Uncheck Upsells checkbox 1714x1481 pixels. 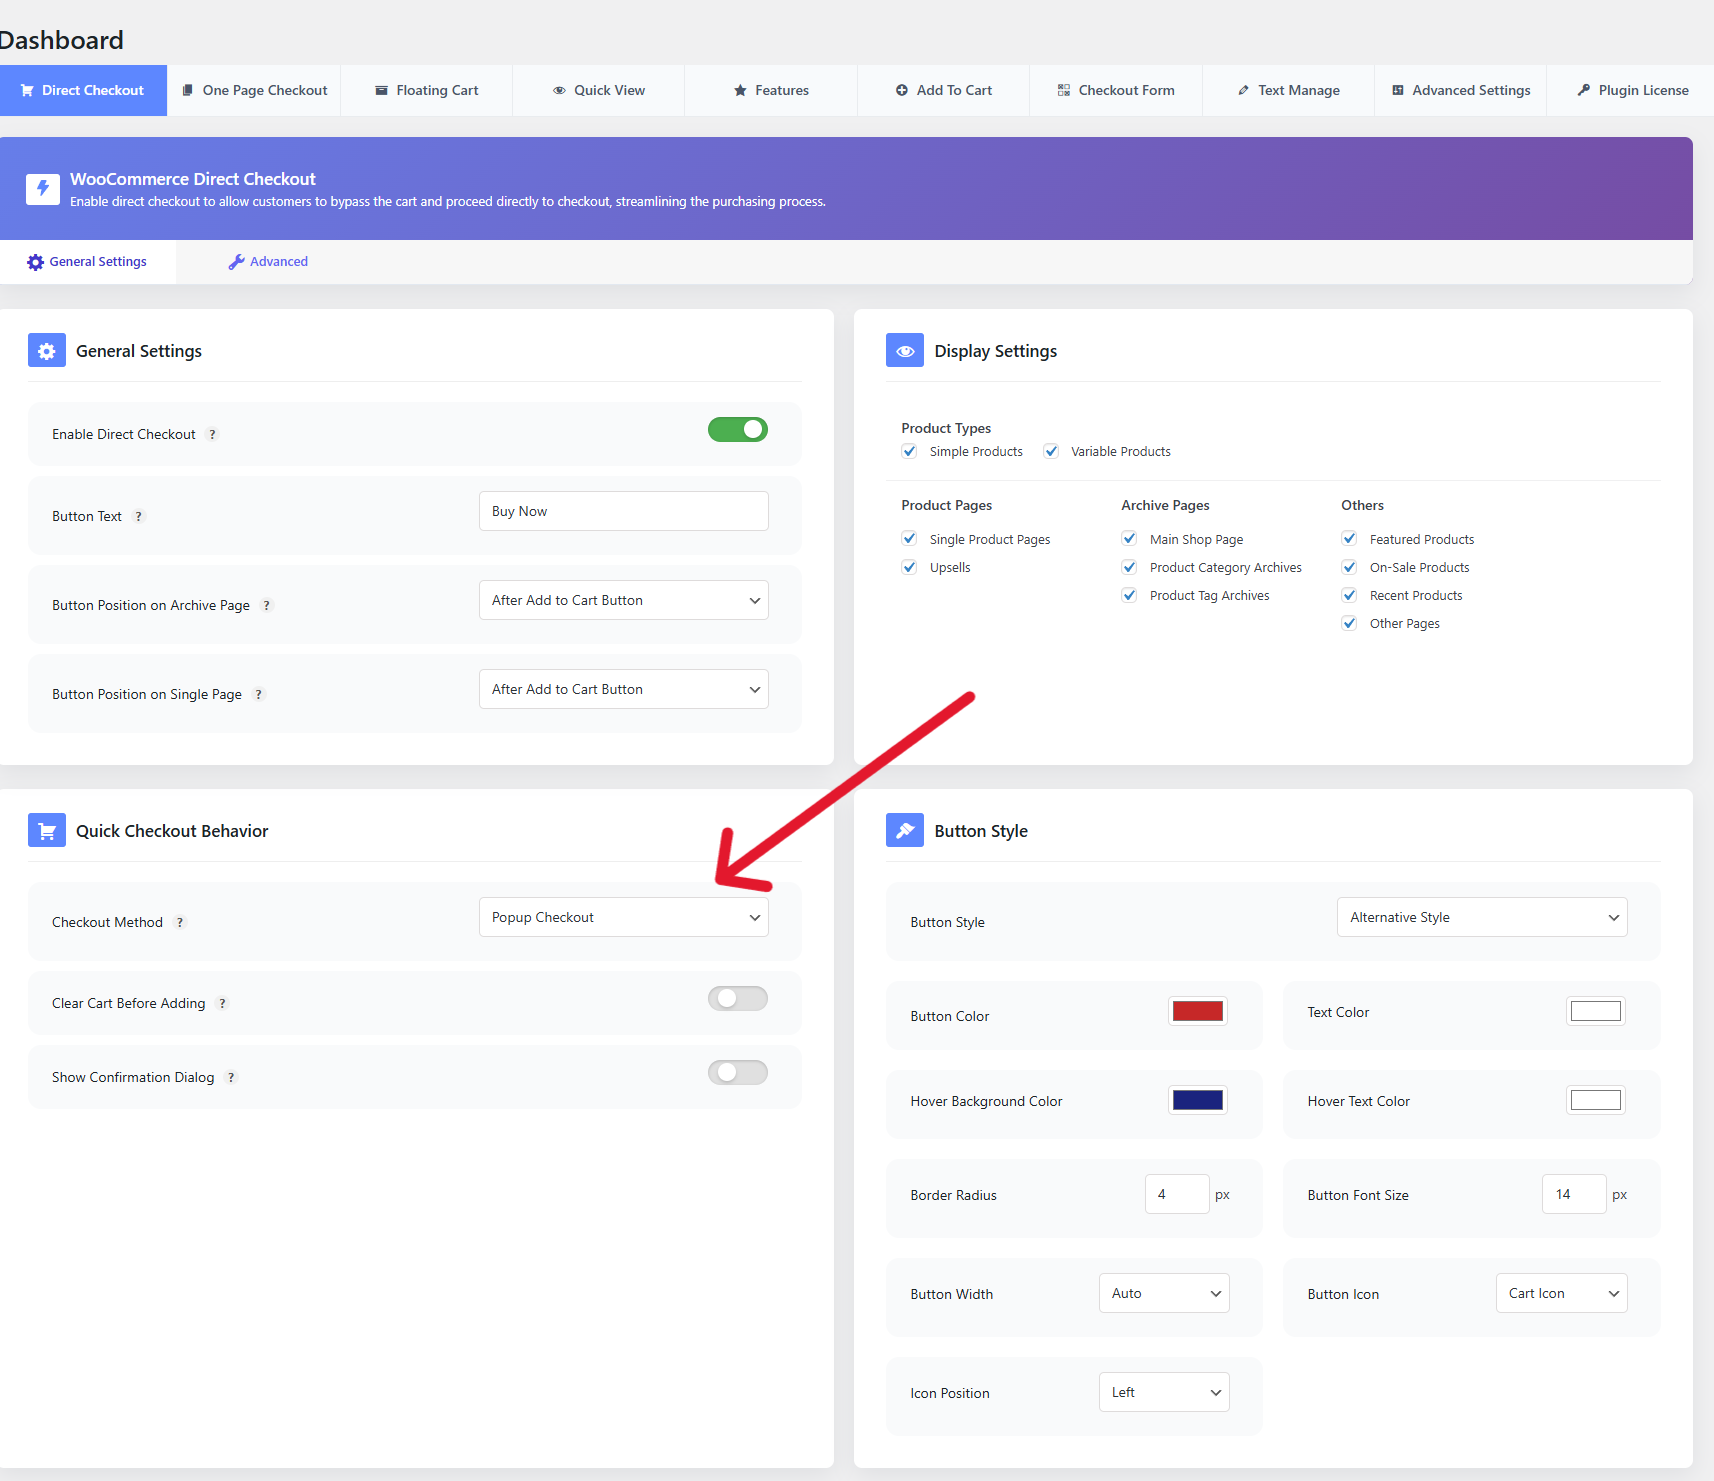coord(909,567)
